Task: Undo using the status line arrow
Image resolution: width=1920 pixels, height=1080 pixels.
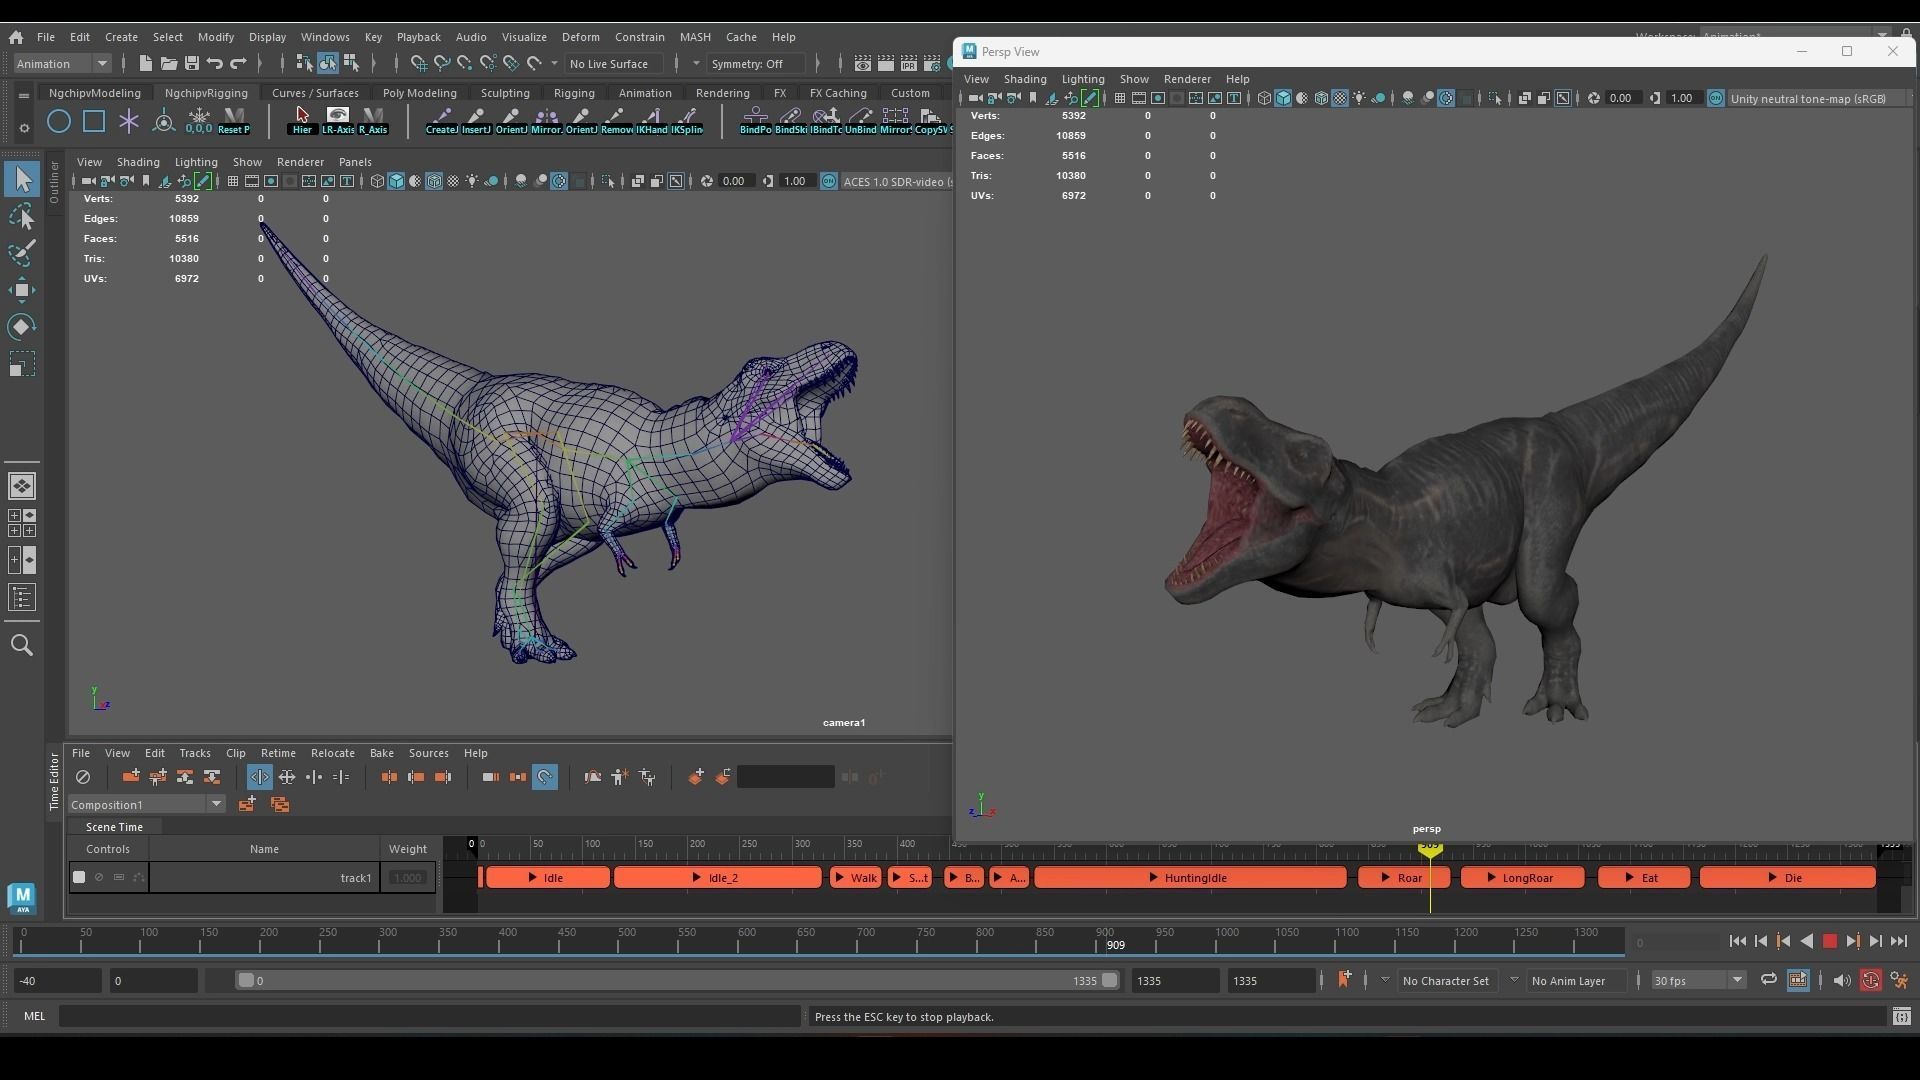Action: click(x=215, y=64)
